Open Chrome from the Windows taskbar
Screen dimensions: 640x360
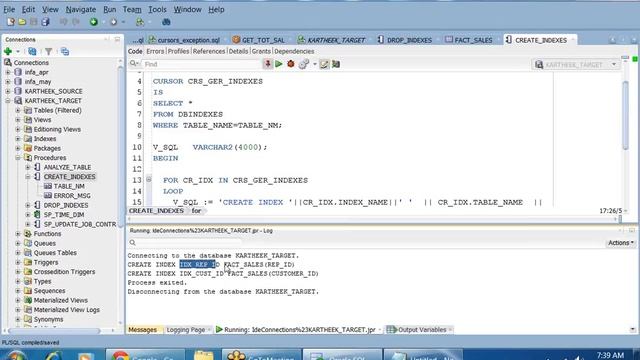[x=146, y=355]
